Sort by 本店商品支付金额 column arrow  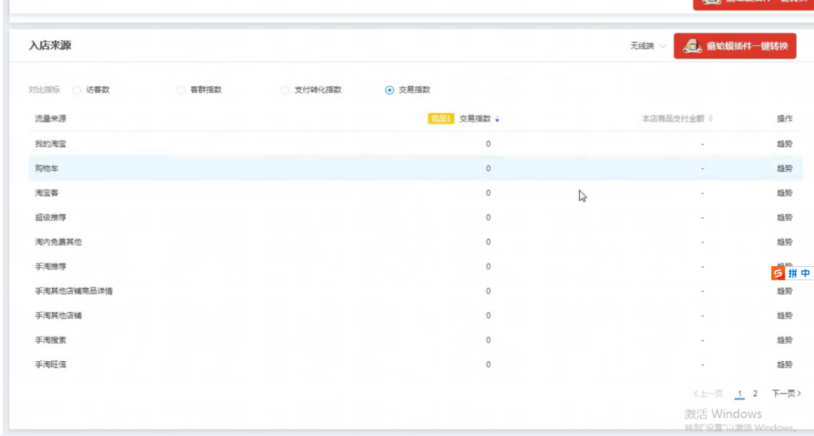pyautogui.click(x=710, y=119)
